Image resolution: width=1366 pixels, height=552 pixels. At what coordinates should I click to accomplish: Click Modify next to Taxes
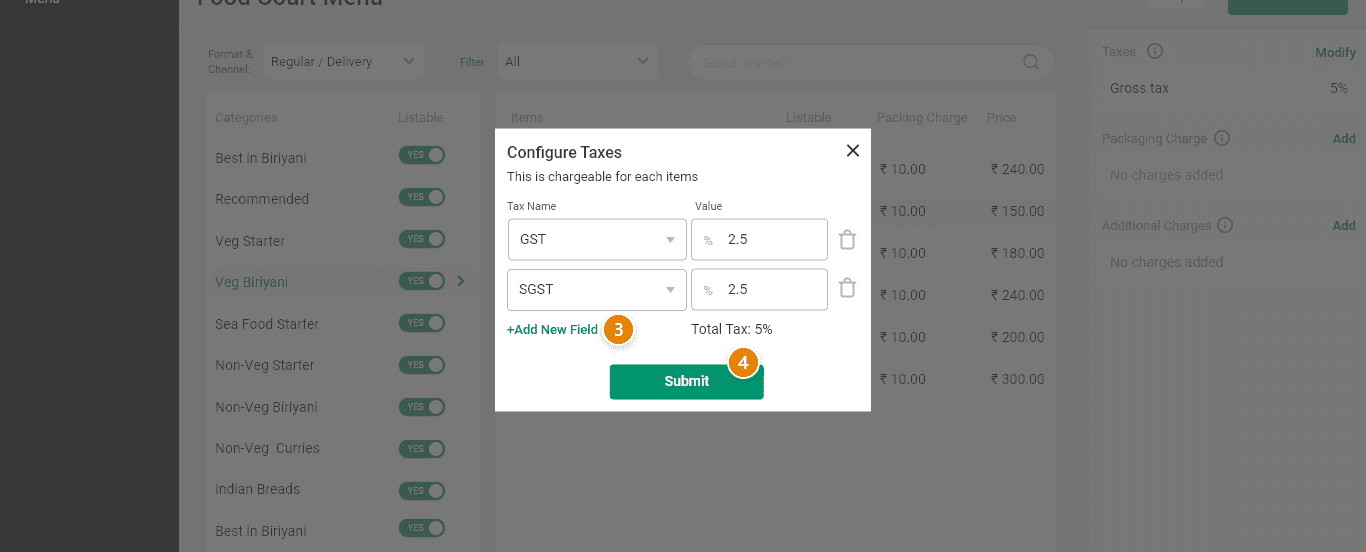[1335, 52]
